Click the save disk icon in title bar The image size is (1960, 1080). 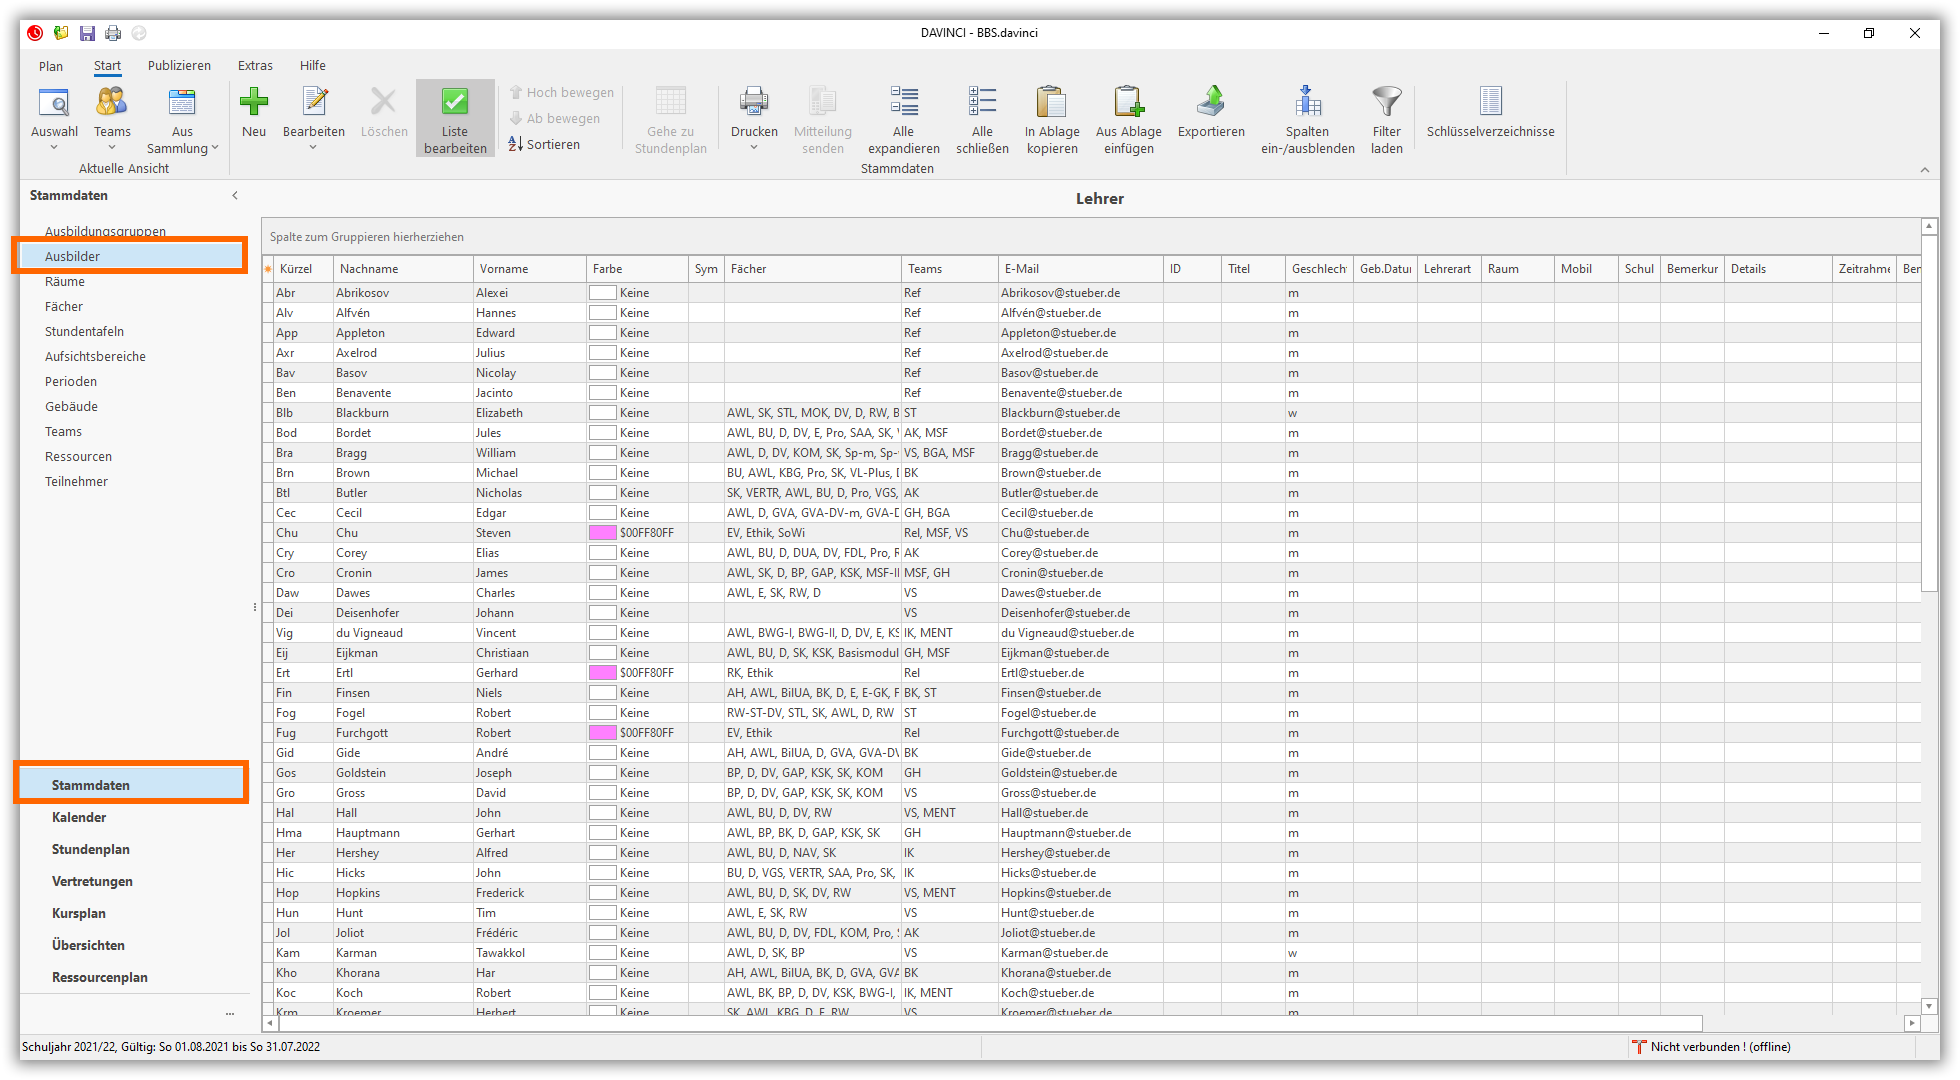[x=87, y=33]
